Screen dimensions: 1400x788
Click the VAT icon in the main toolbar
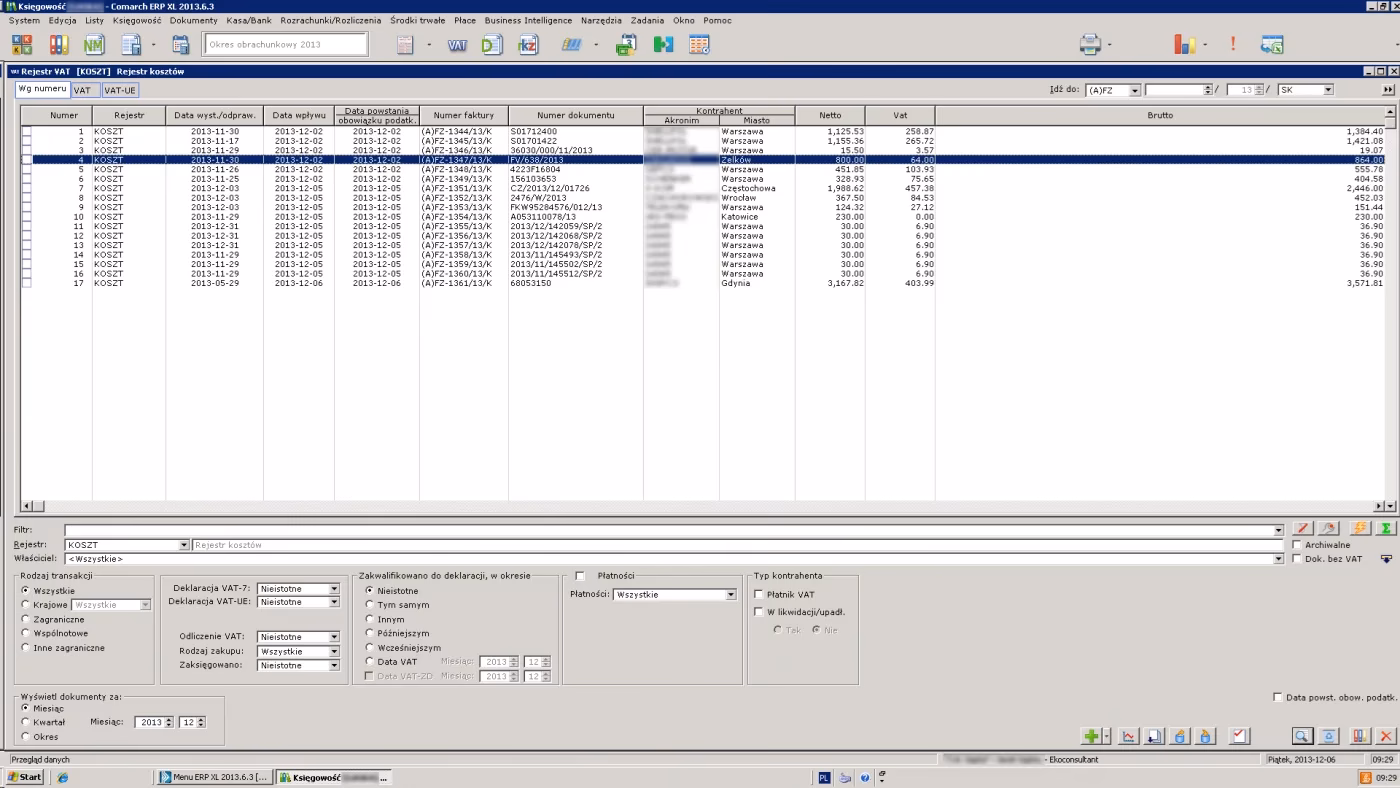tap(457, 45)
